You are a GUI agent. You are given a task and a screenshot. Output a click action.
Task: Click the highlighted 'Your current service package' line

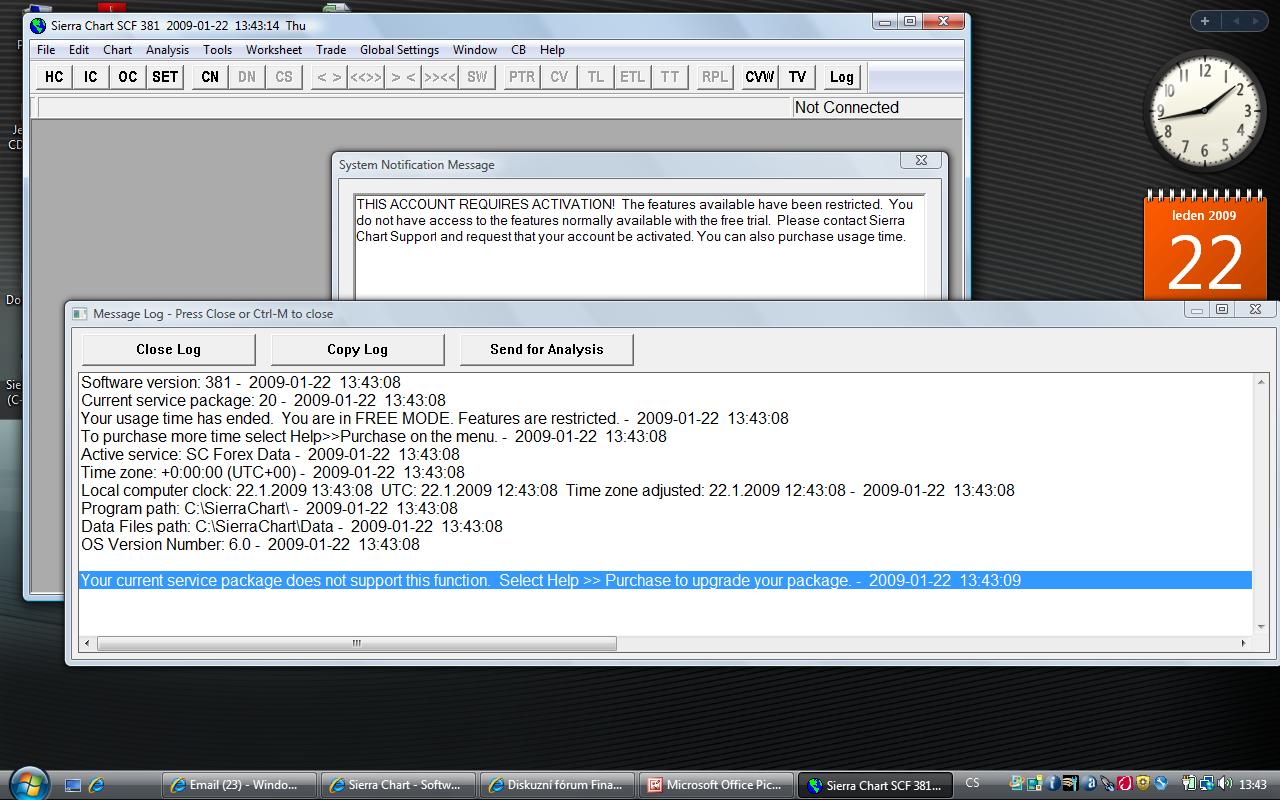click(x=665, y=580)
